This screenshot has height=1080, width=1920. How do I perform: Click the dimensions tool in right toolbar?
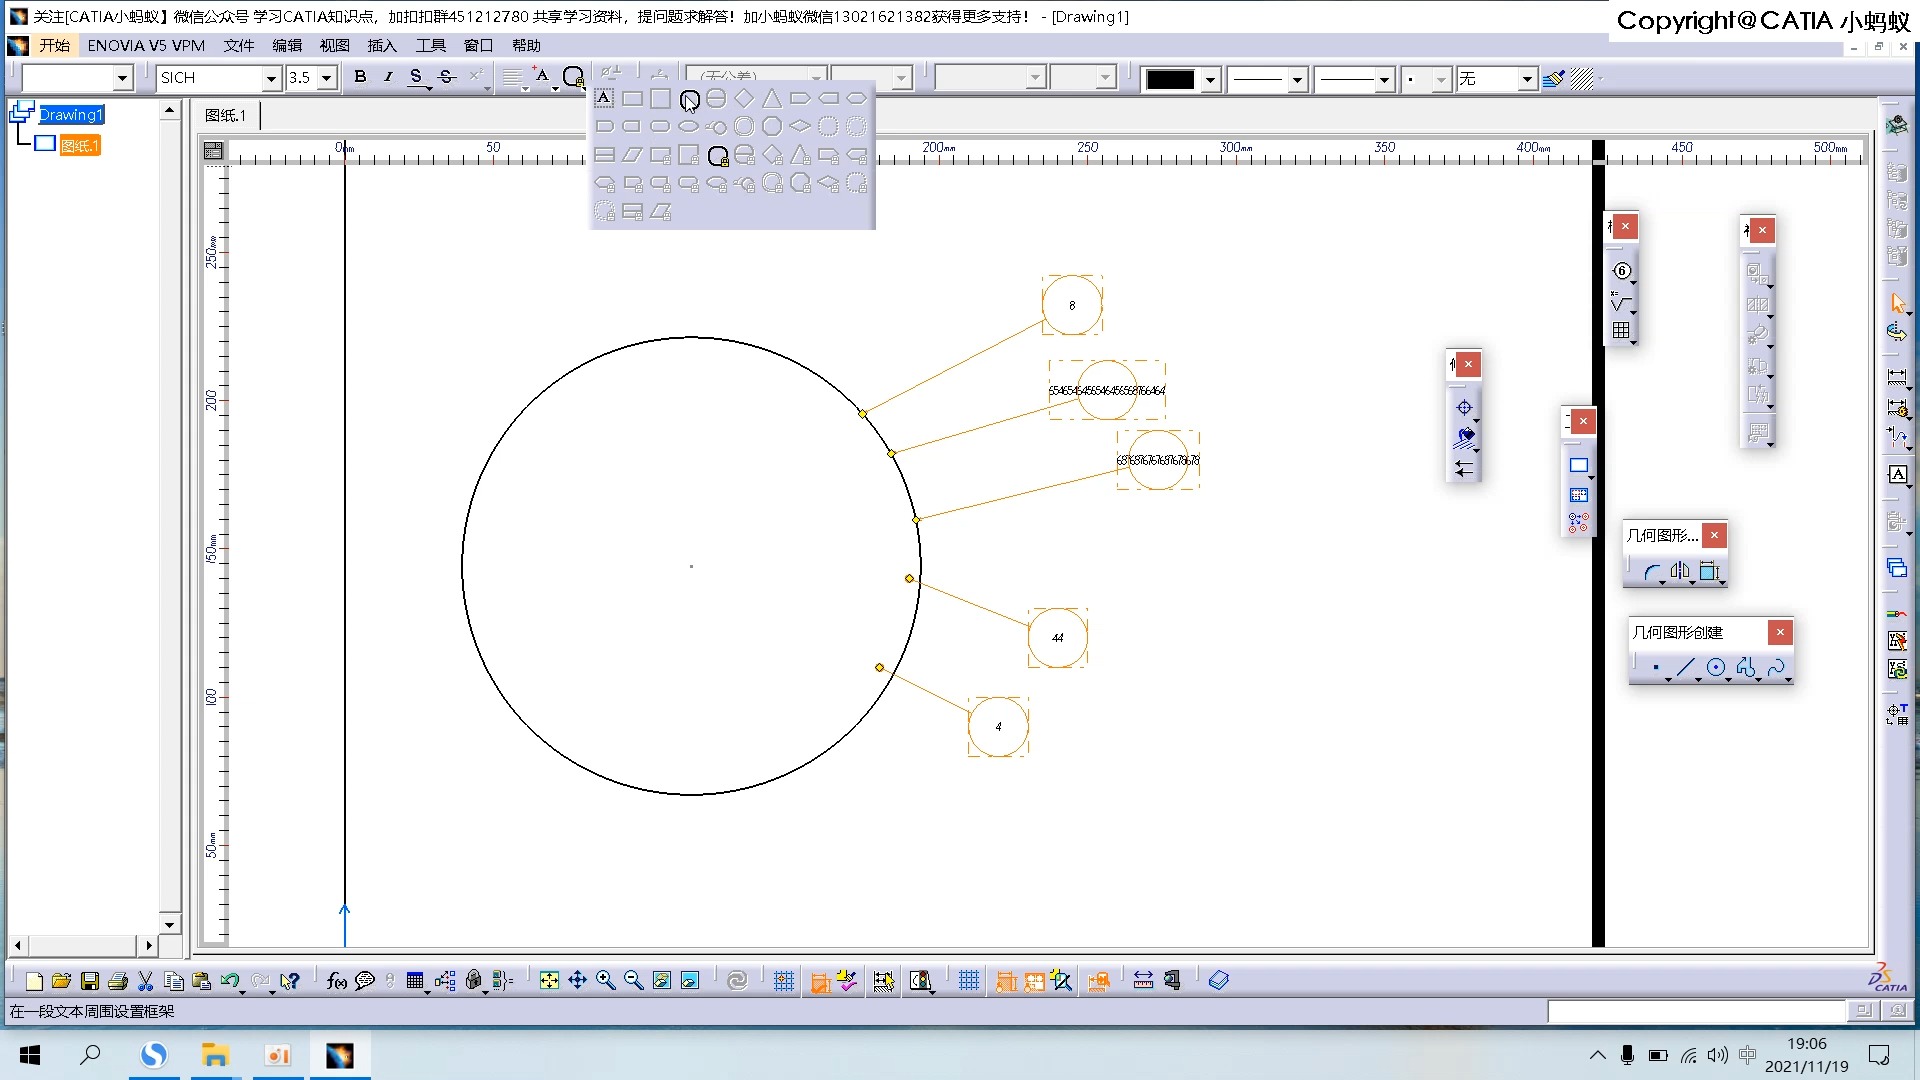coord(1897,377)
